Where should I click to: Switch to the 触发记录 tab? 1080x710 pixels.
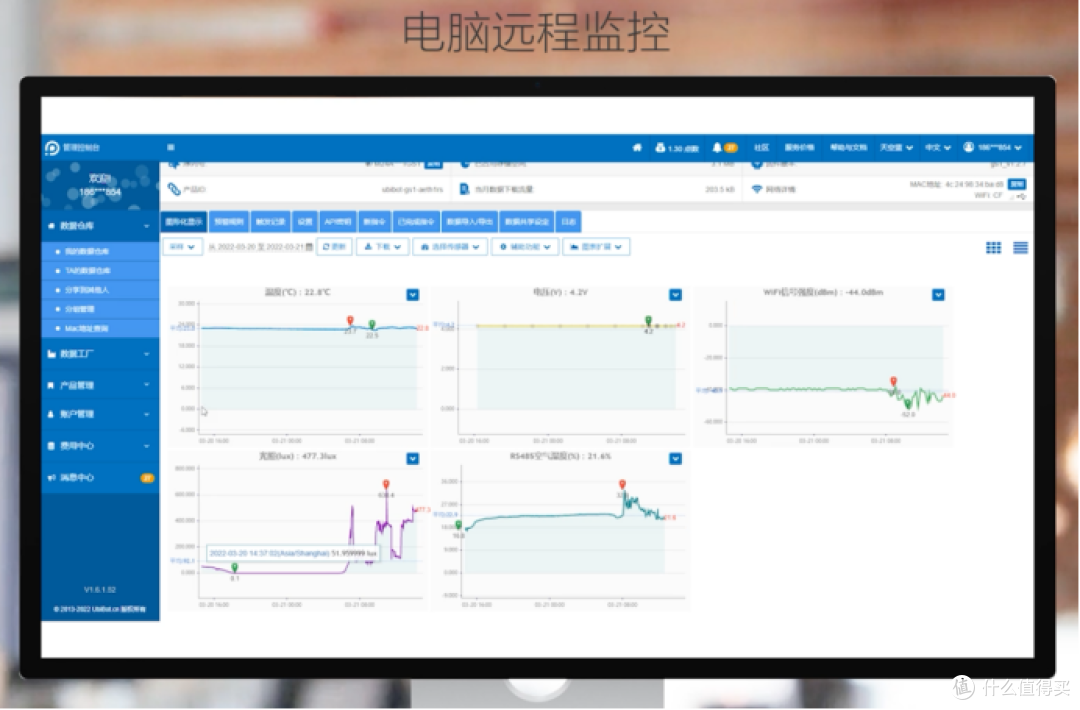(x=271, y=222)
